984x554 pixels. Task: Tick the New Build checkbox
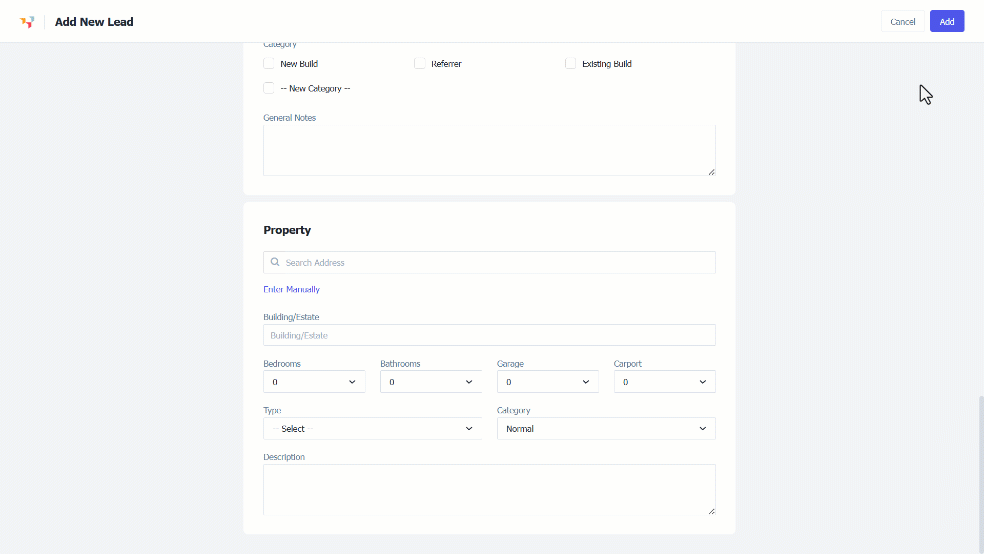[x=269, y=63]
